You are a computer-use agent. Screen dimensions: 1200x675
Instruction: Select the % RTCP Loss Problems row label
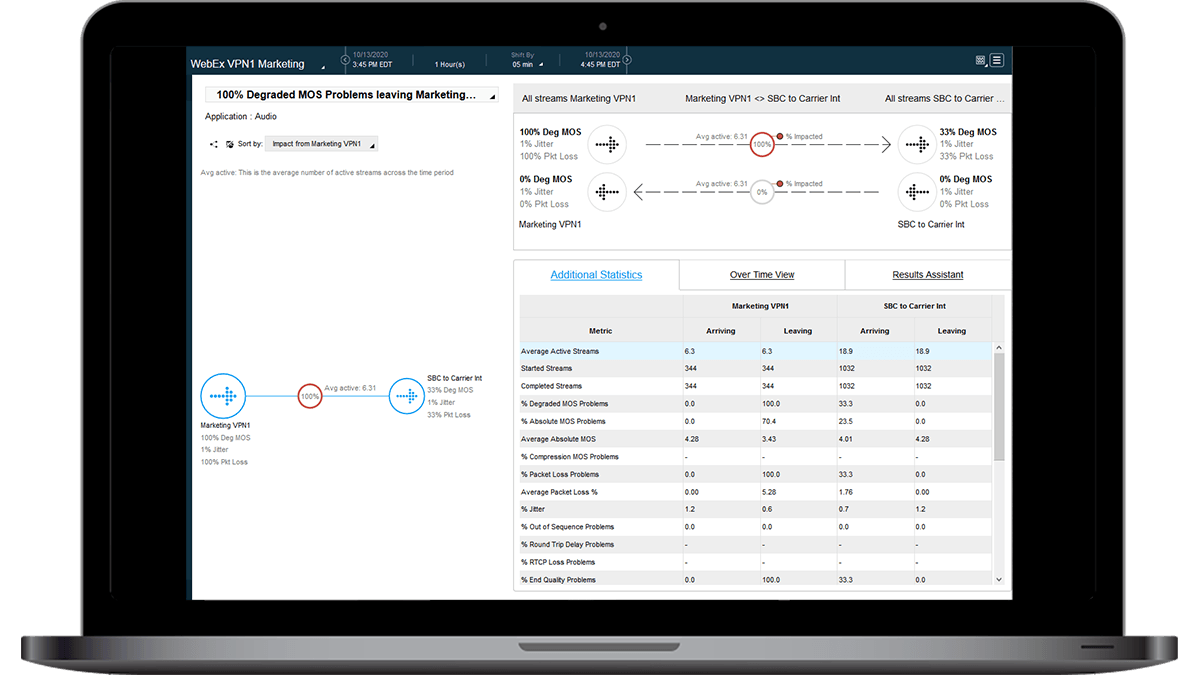pos(558,562)
